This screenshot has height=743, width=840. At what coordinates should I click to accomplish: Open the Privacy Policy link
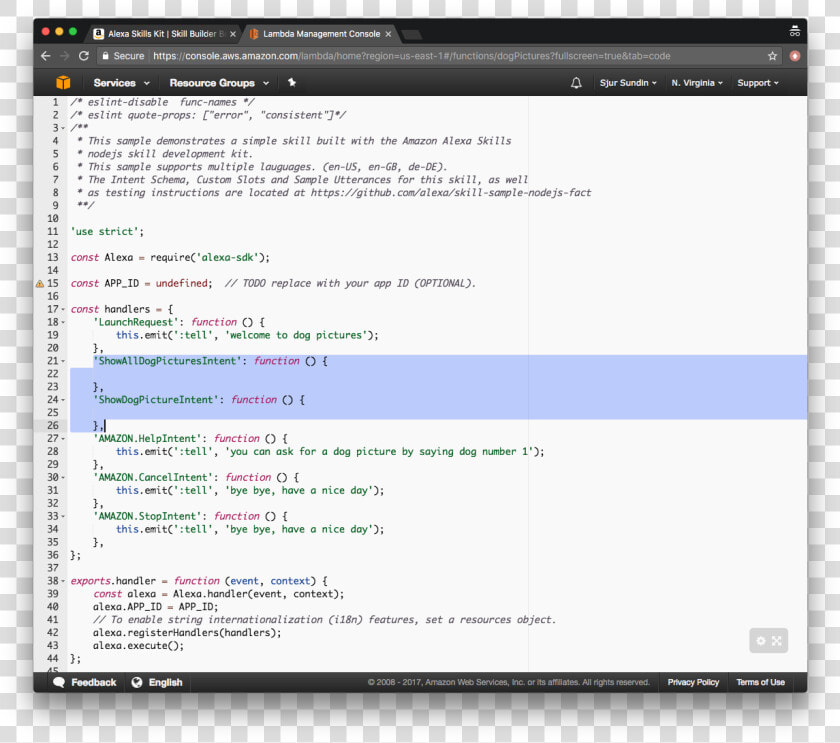[x=693, y=682]
